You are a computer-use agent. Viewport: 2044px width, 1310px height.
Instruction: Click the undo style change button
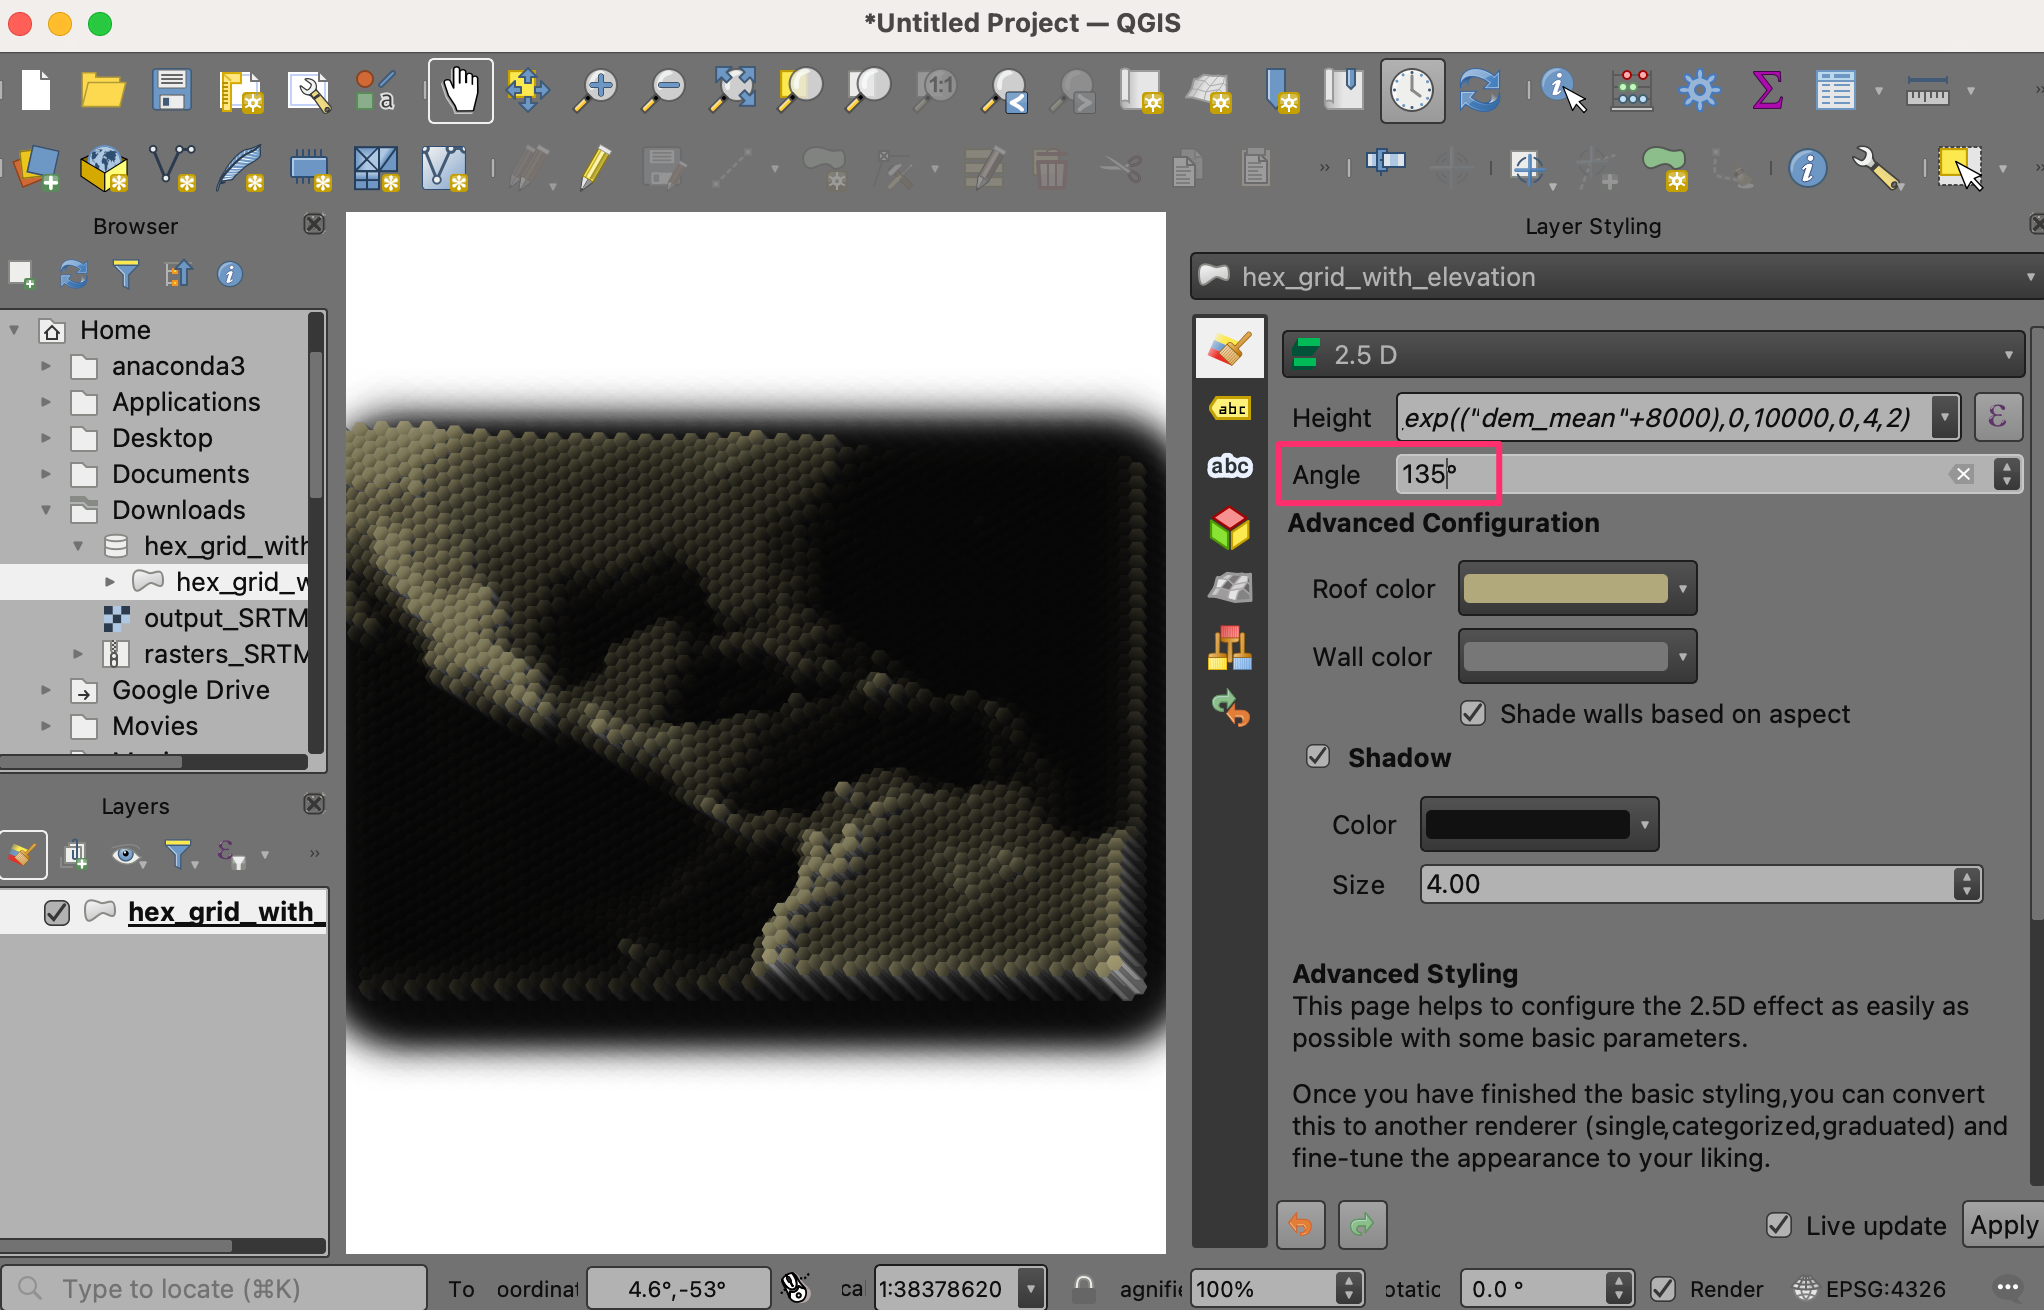[x=1301, y=1225]
